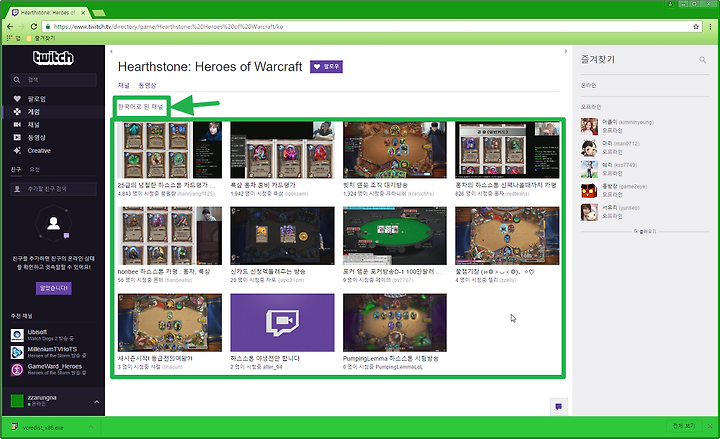Open the poker table stream thumbnail
The height and width of the screenshot is (439, 720).
coord(395,236)
